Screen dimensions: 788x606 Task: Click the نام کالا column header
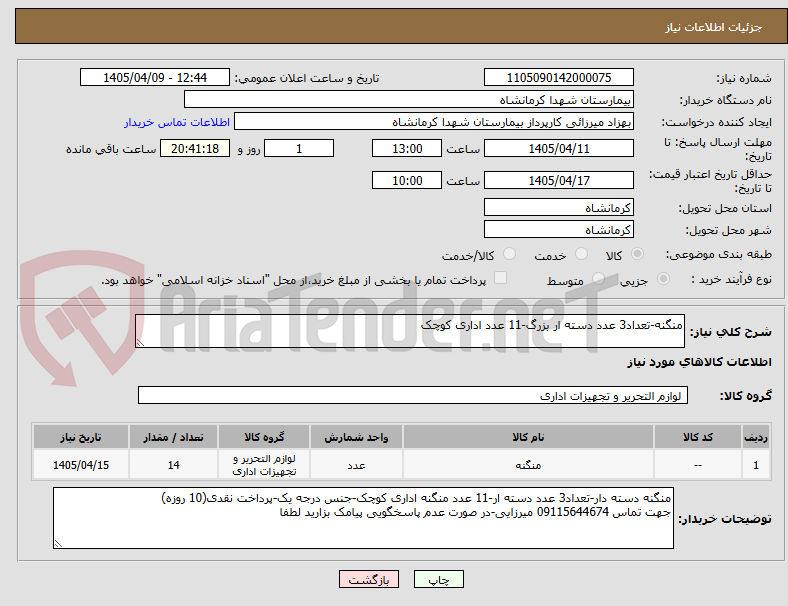coord(528,437)
